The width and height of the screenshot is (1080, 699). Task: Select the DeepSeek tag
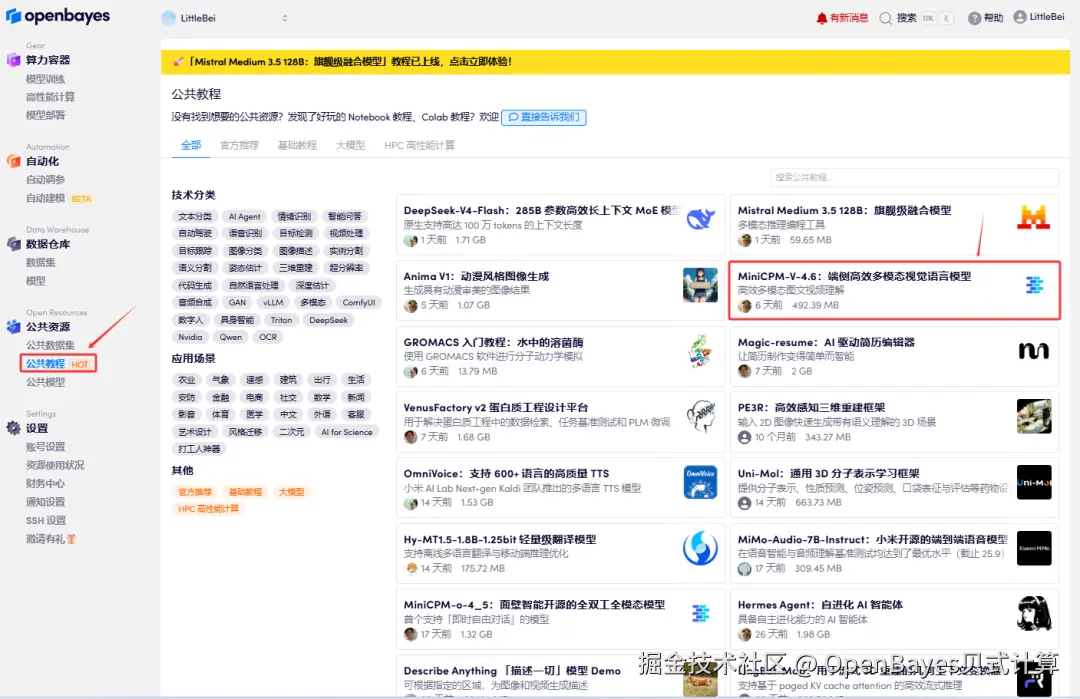[329, 320]
